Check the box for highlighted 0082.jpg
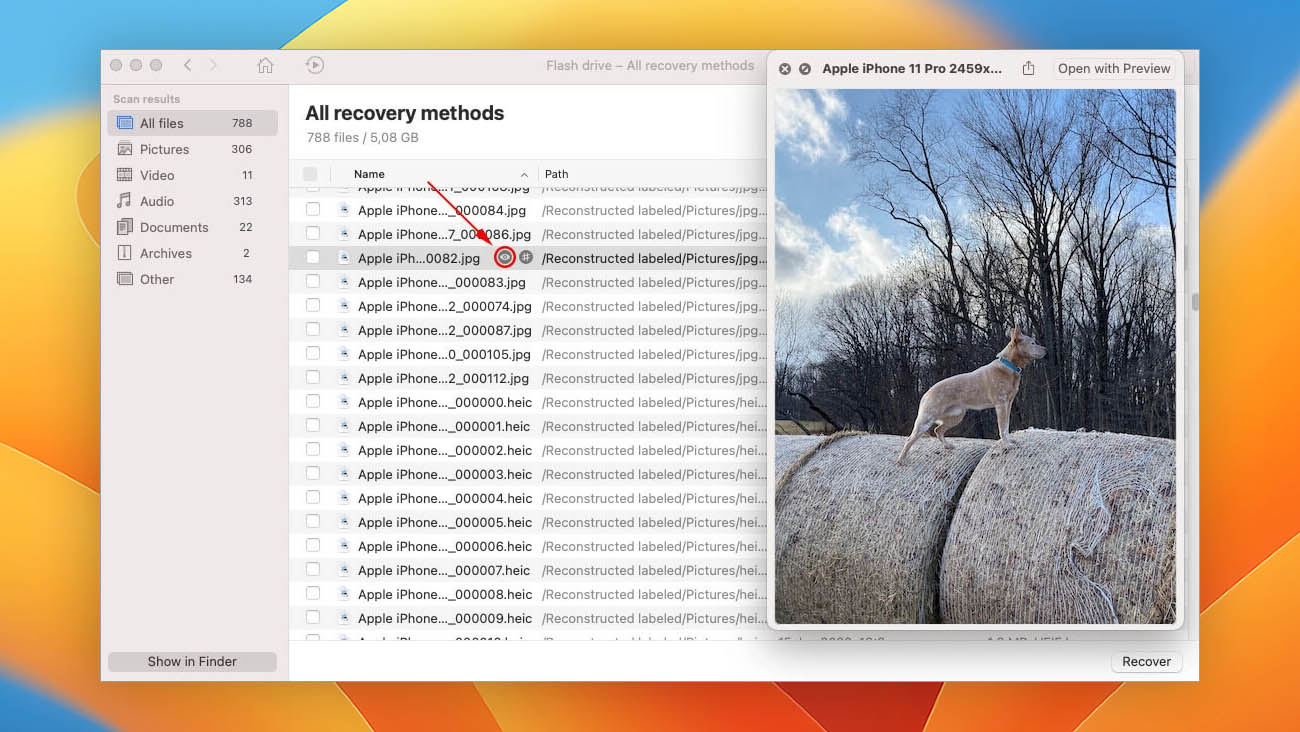Viewport: 1300px width, 732px height. pos(313,257)
